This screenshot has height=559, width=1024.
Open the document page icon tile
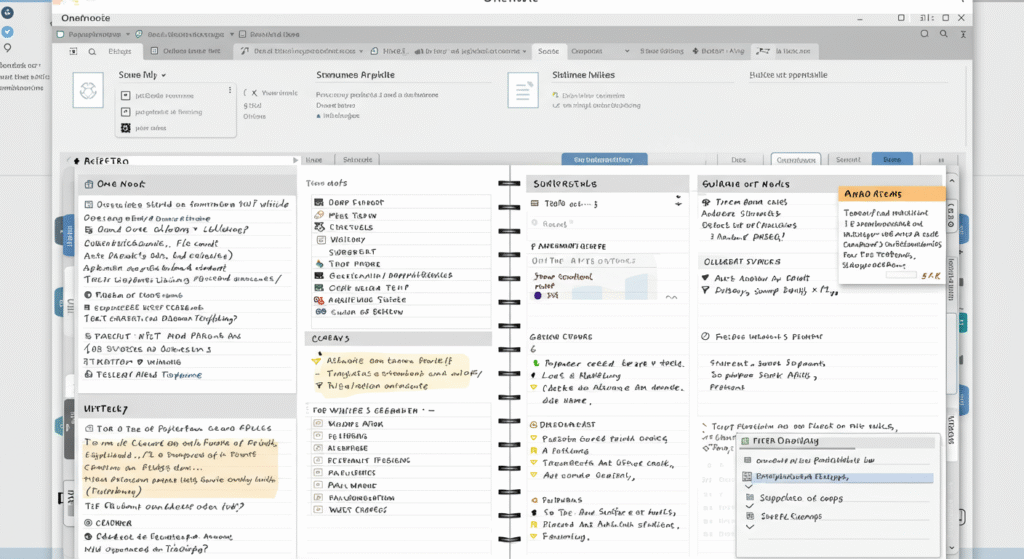[x=524, y=89]
